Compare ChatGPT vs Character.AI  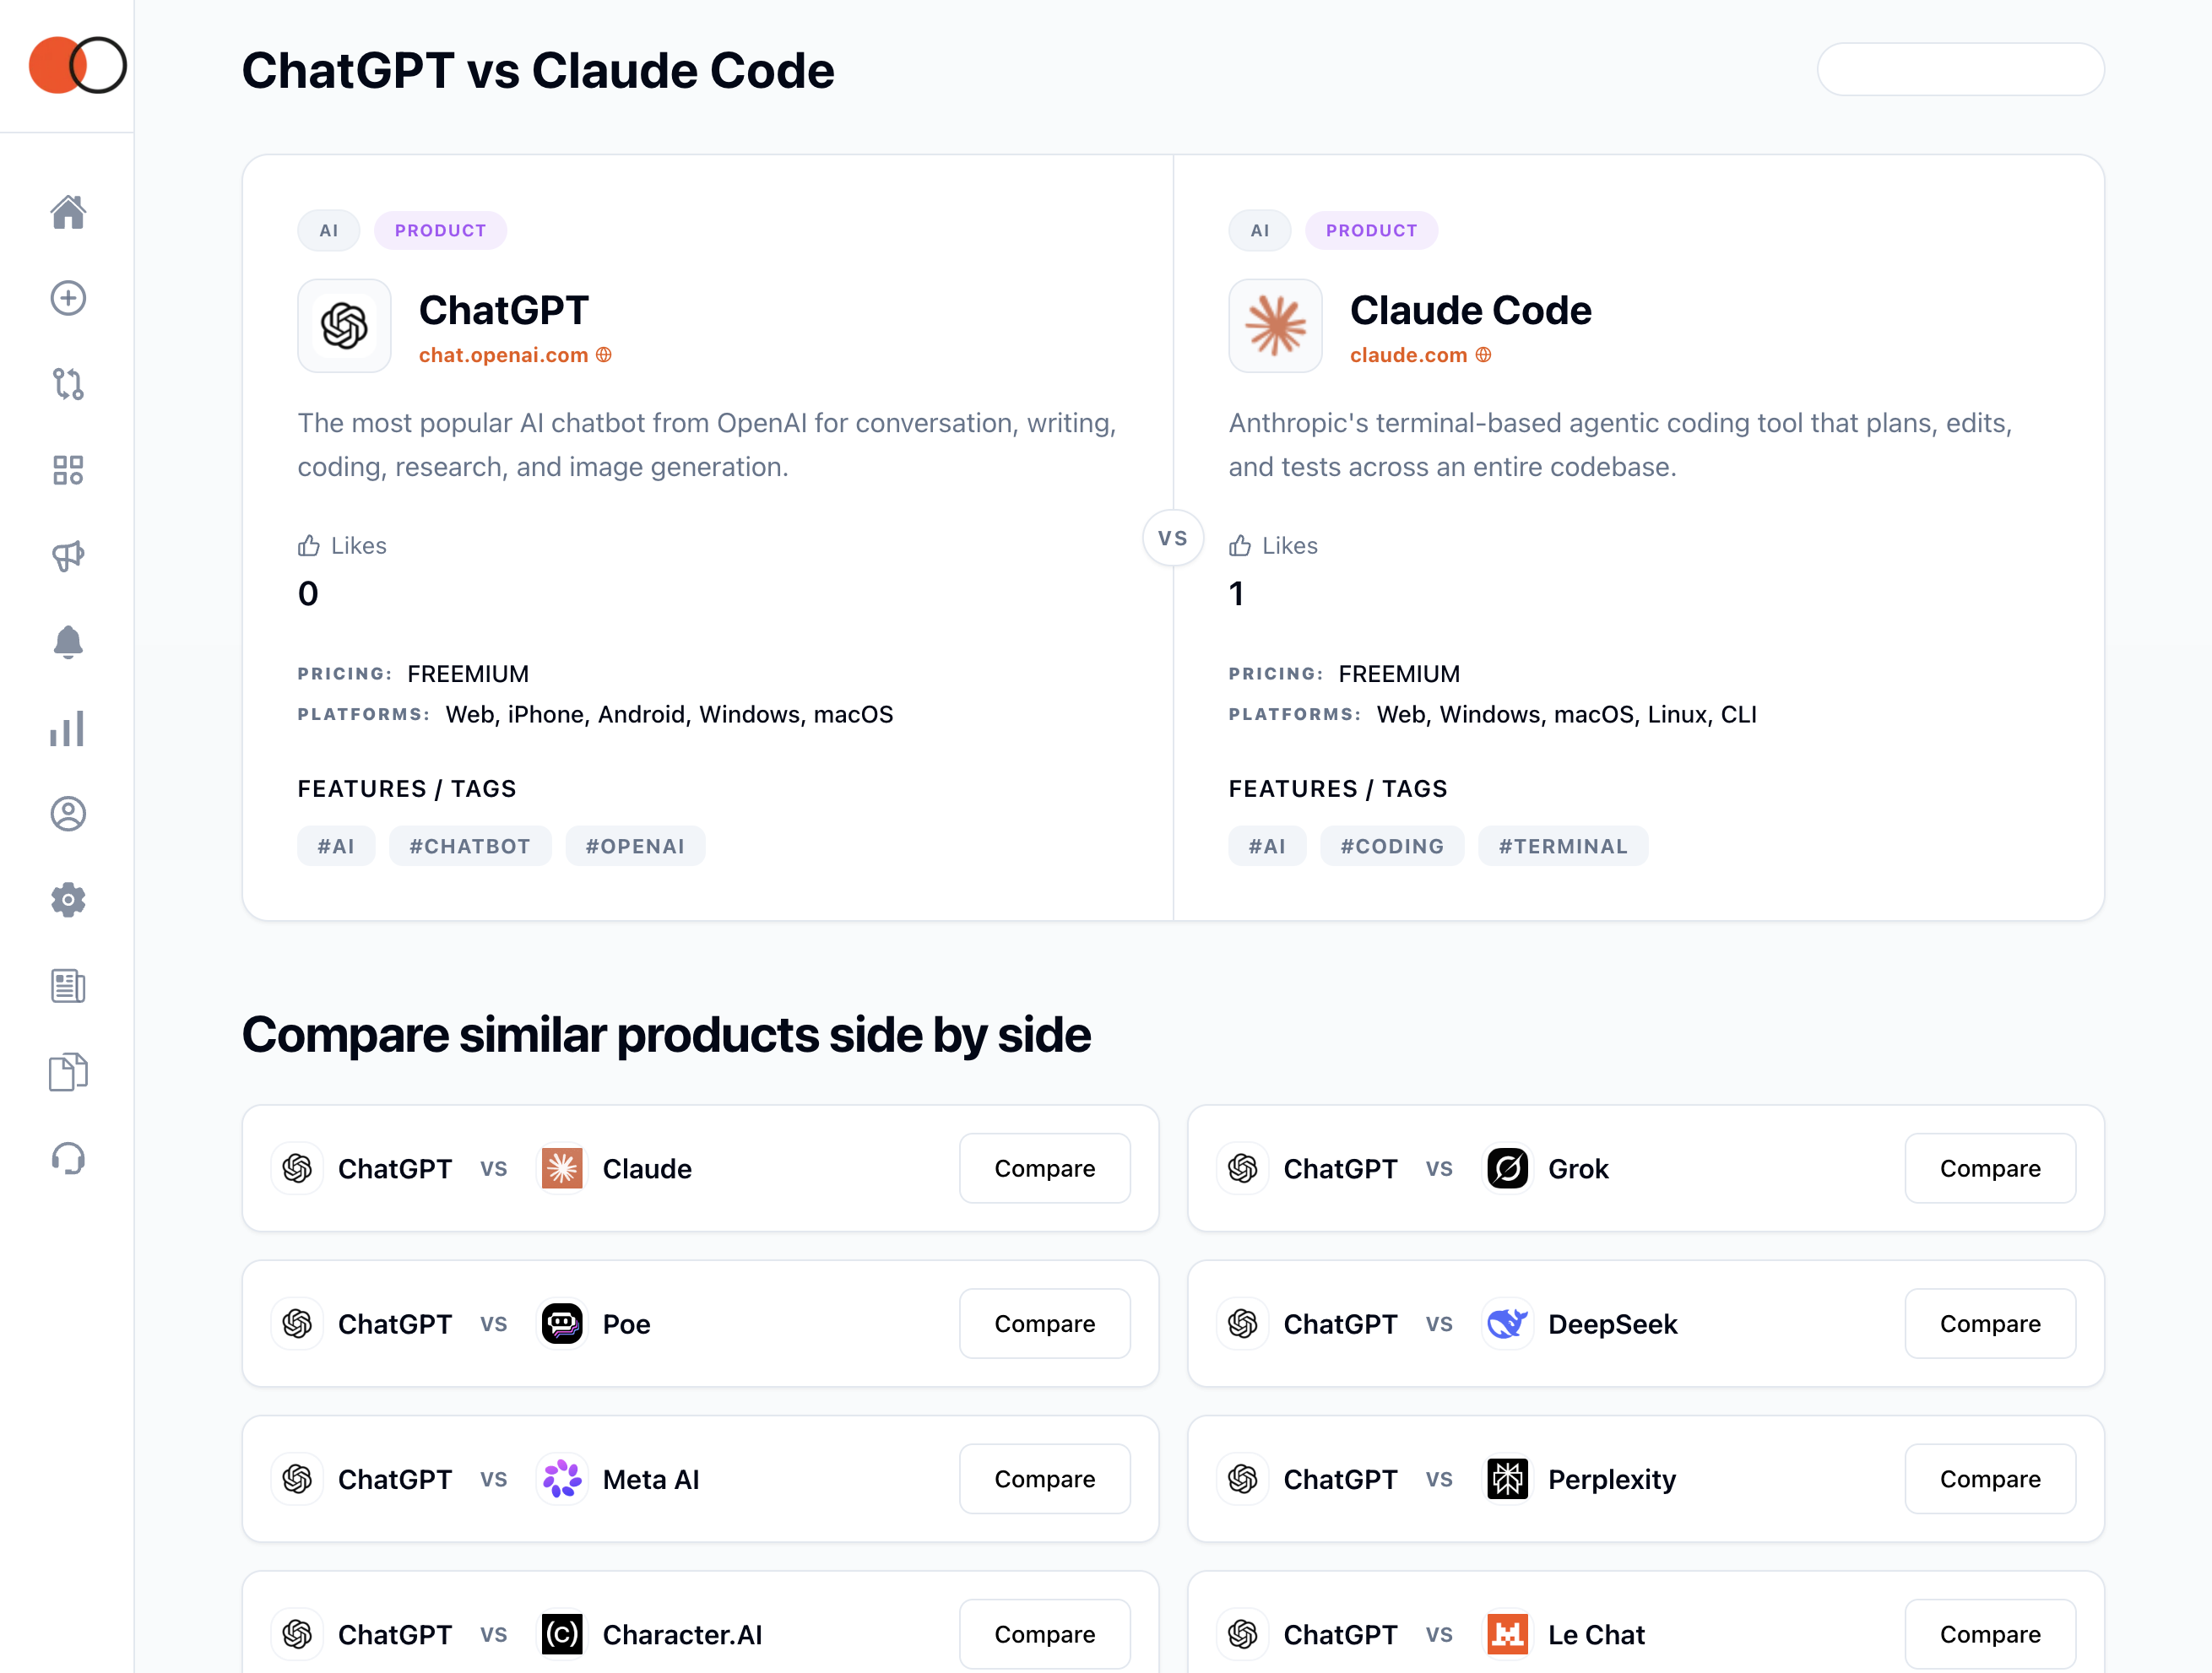click(x=1044, y=1634)
